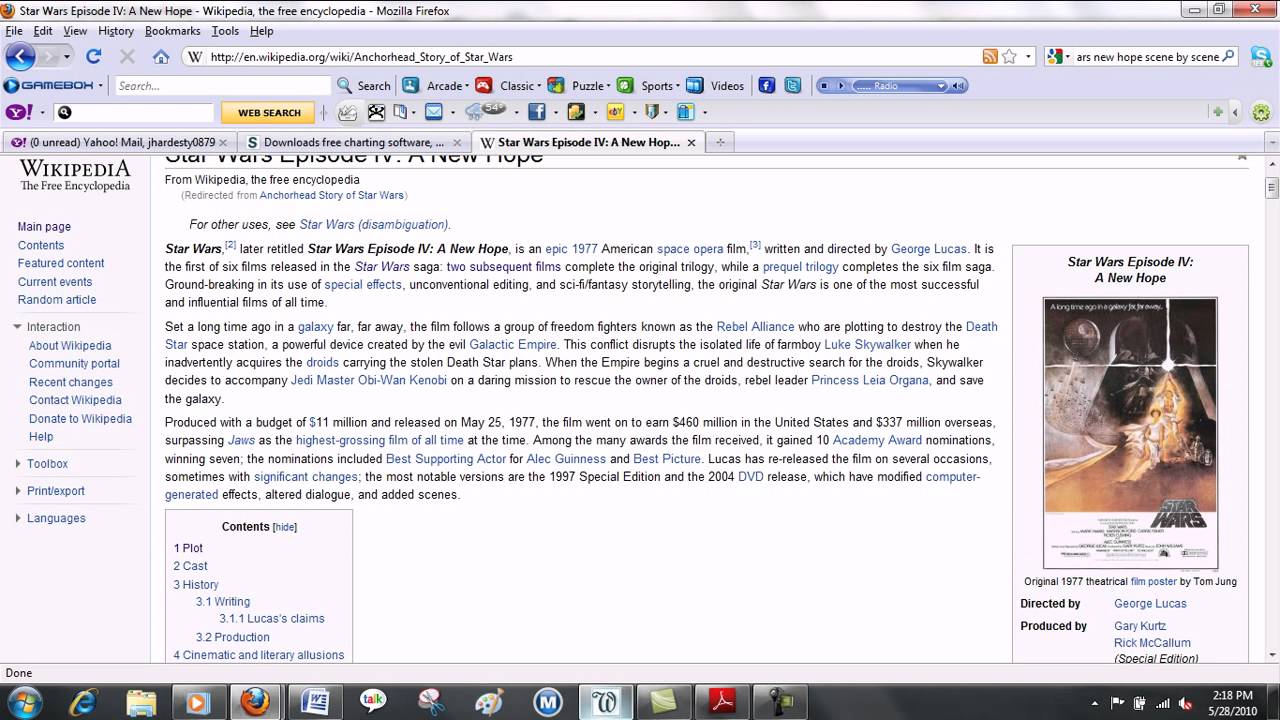
Task: Expand the Sports dropdown arrow
Action: tap(678, 86)
